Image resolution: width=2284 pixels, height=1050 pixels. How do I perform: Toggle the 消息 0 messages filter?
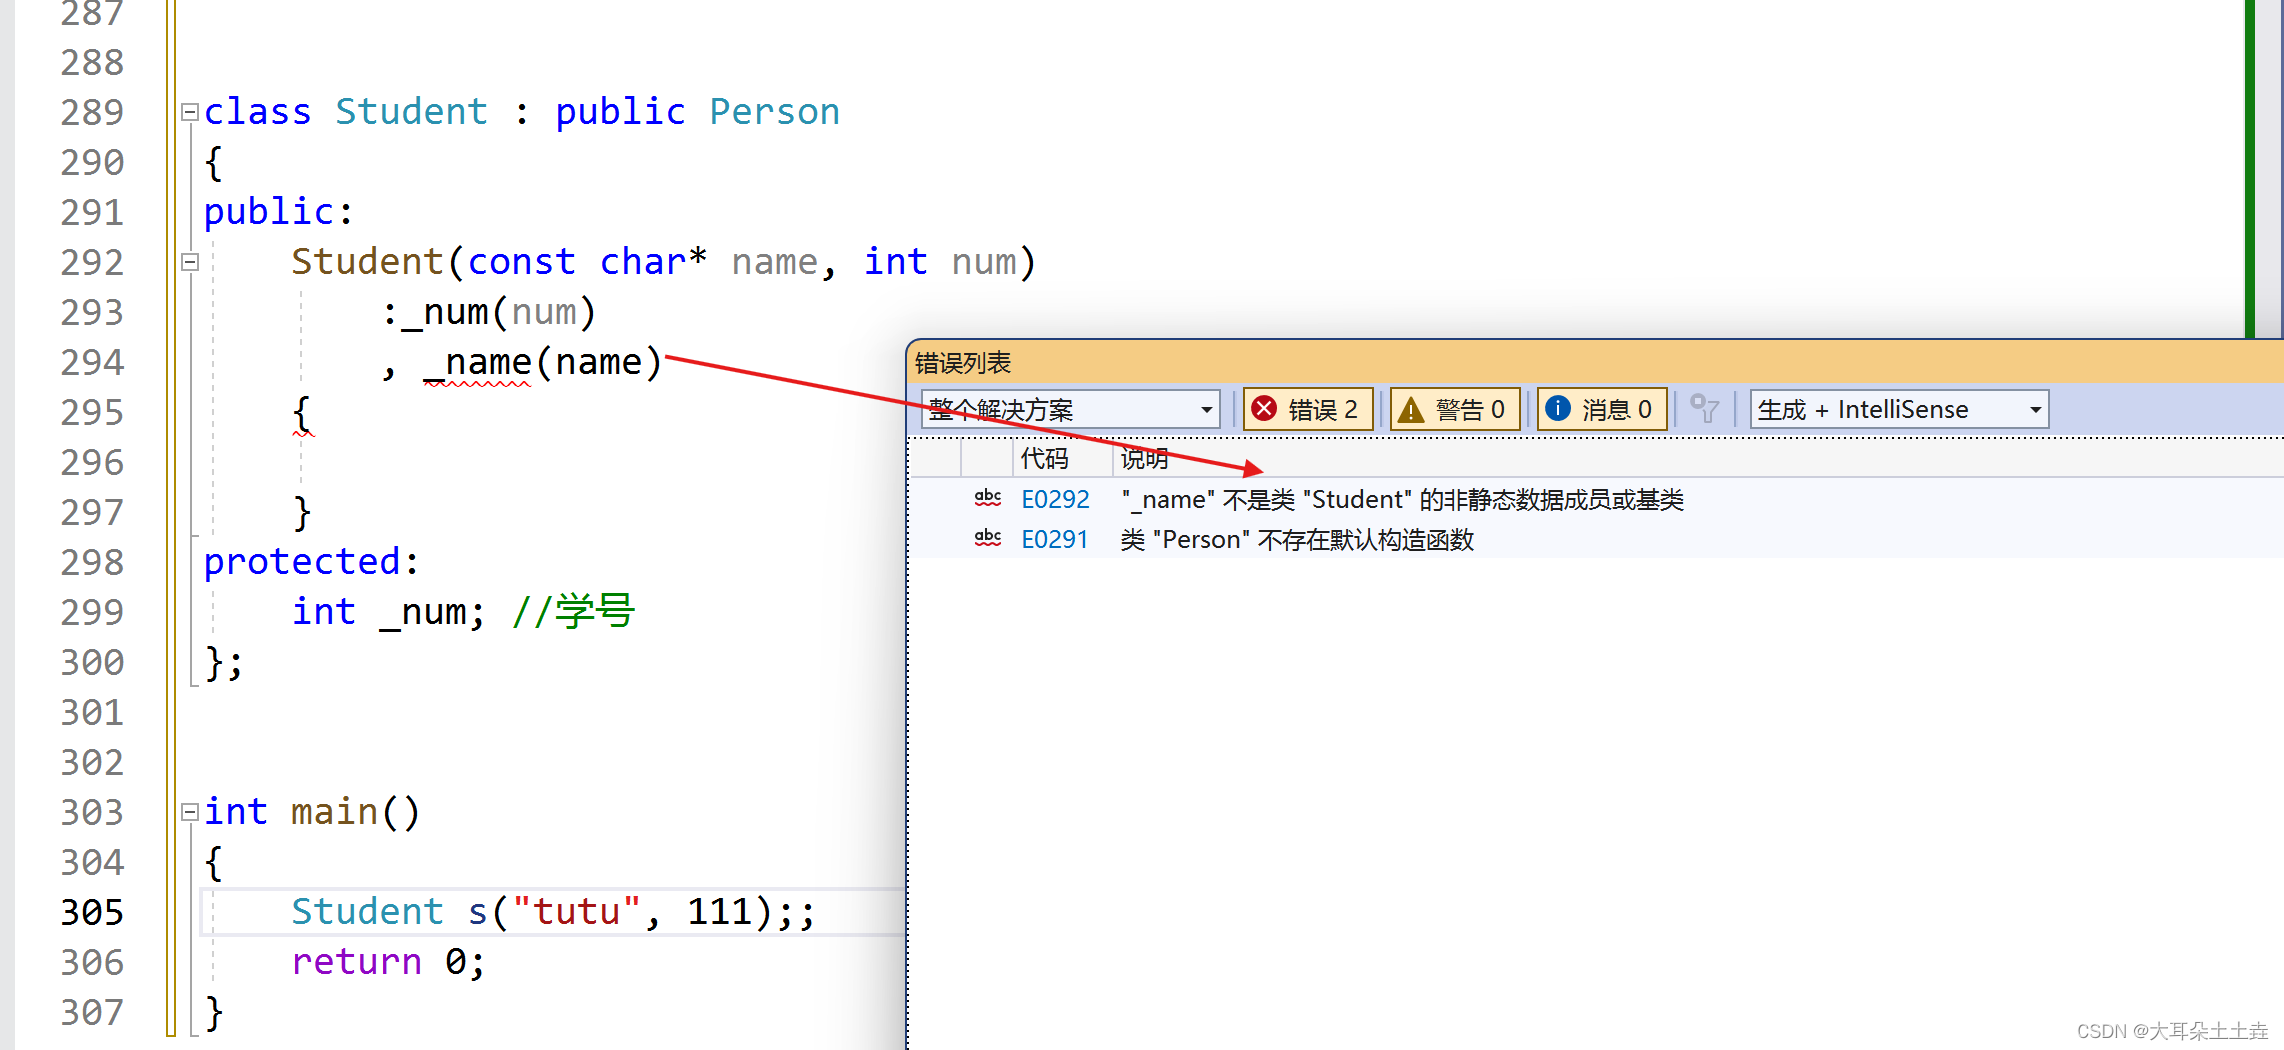tap(1602, 409)
